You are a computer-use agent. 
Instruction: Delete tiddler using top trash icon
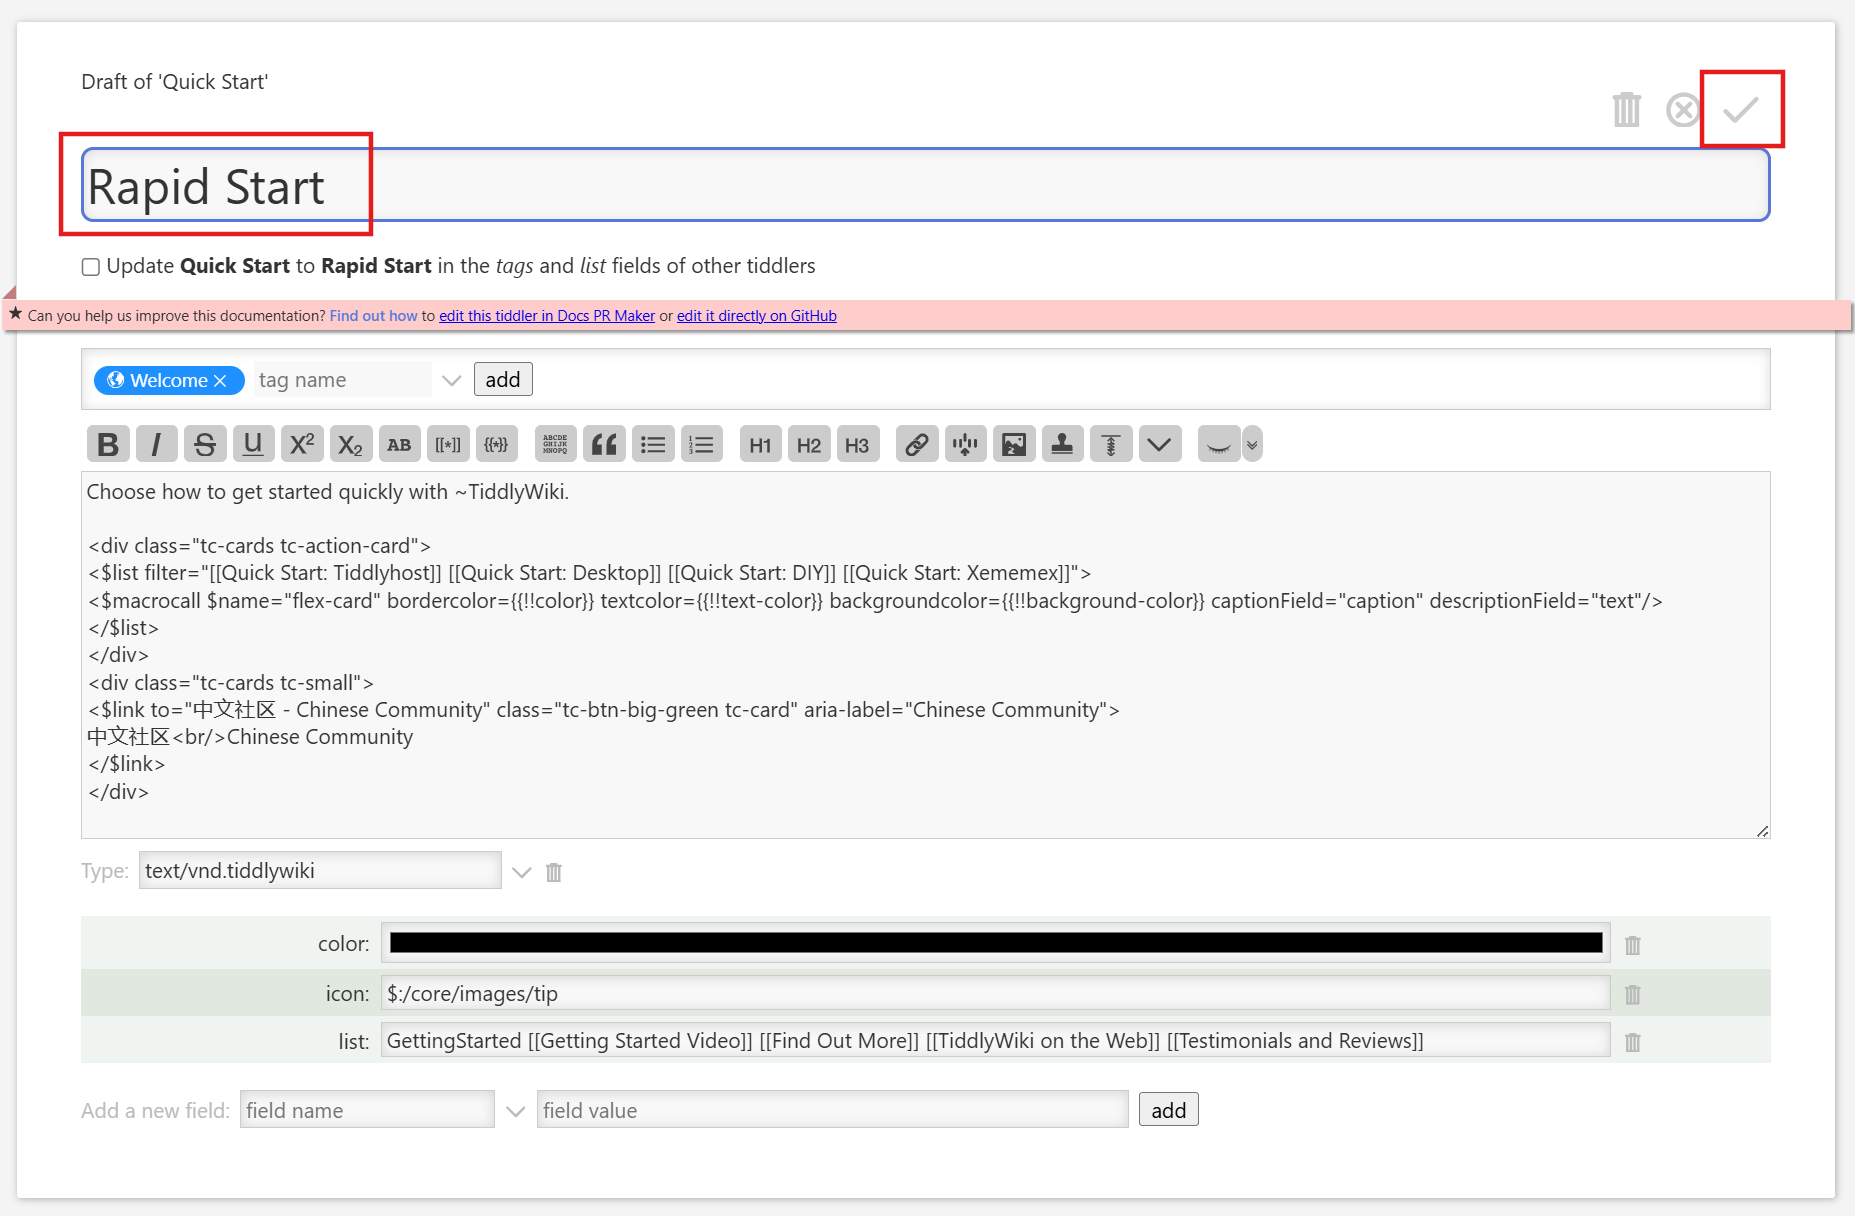point(1627,110)
